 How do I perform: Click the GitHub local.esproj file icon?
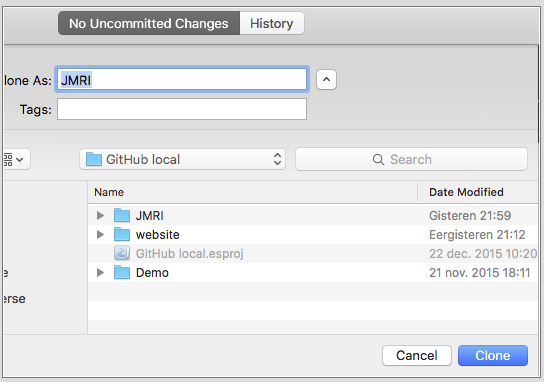coord(122,254)
